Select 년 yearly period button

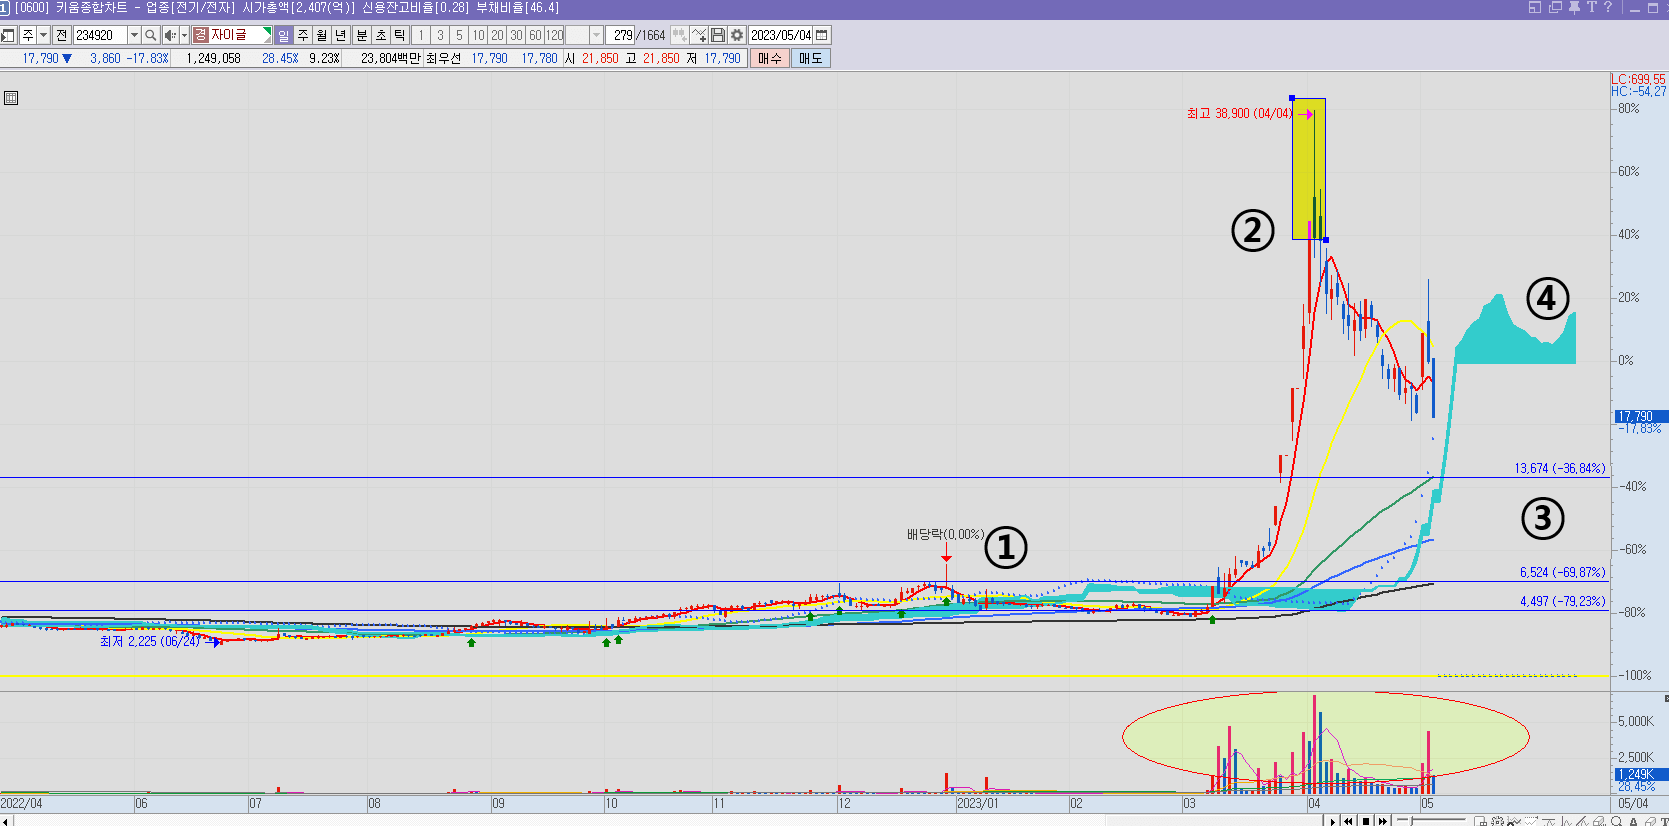pyautogui.click(x=341, y=35)
